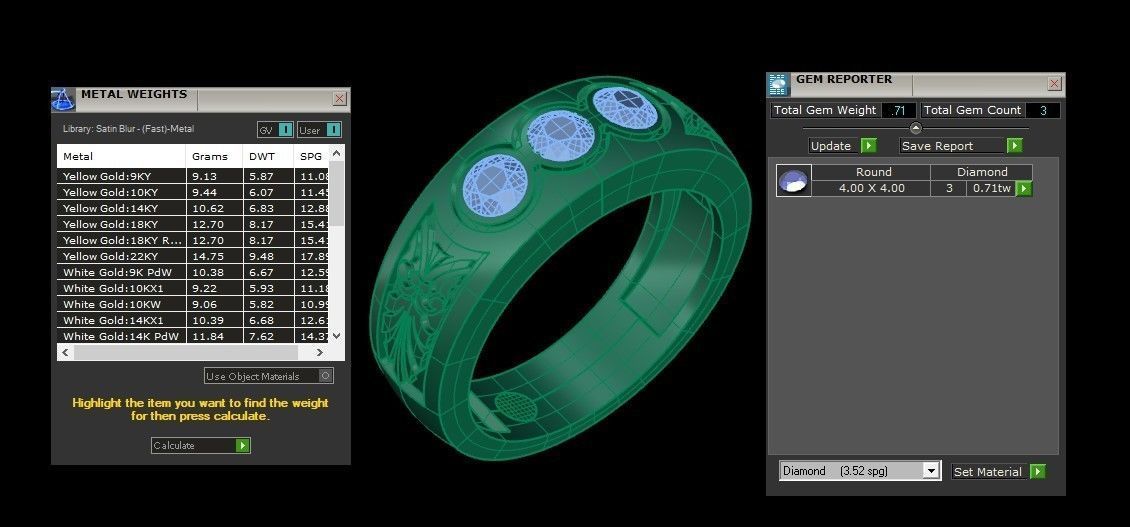1130x527 pixels.
Task: Close the Gem Reporter panel
Action: point(1054,84)
